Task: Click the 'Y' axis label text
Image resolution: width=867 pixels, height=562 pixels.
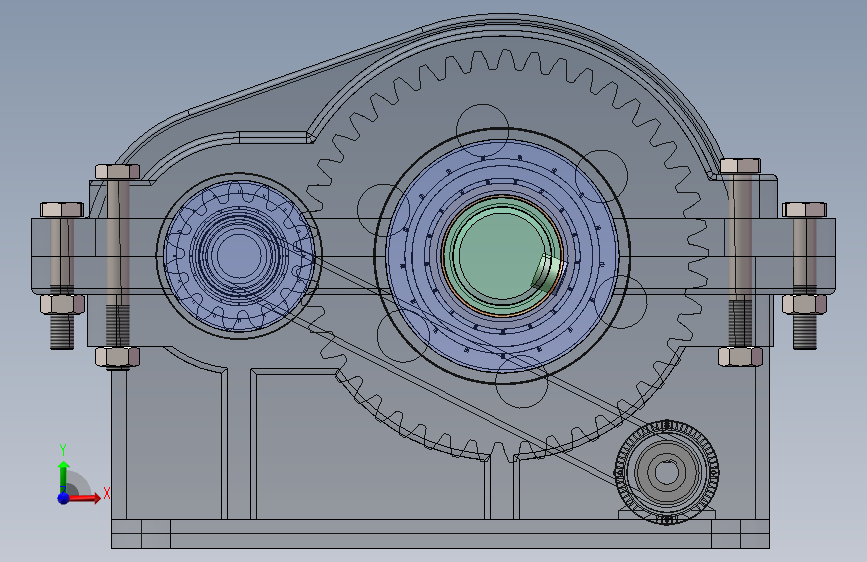Action: point(63,450)
